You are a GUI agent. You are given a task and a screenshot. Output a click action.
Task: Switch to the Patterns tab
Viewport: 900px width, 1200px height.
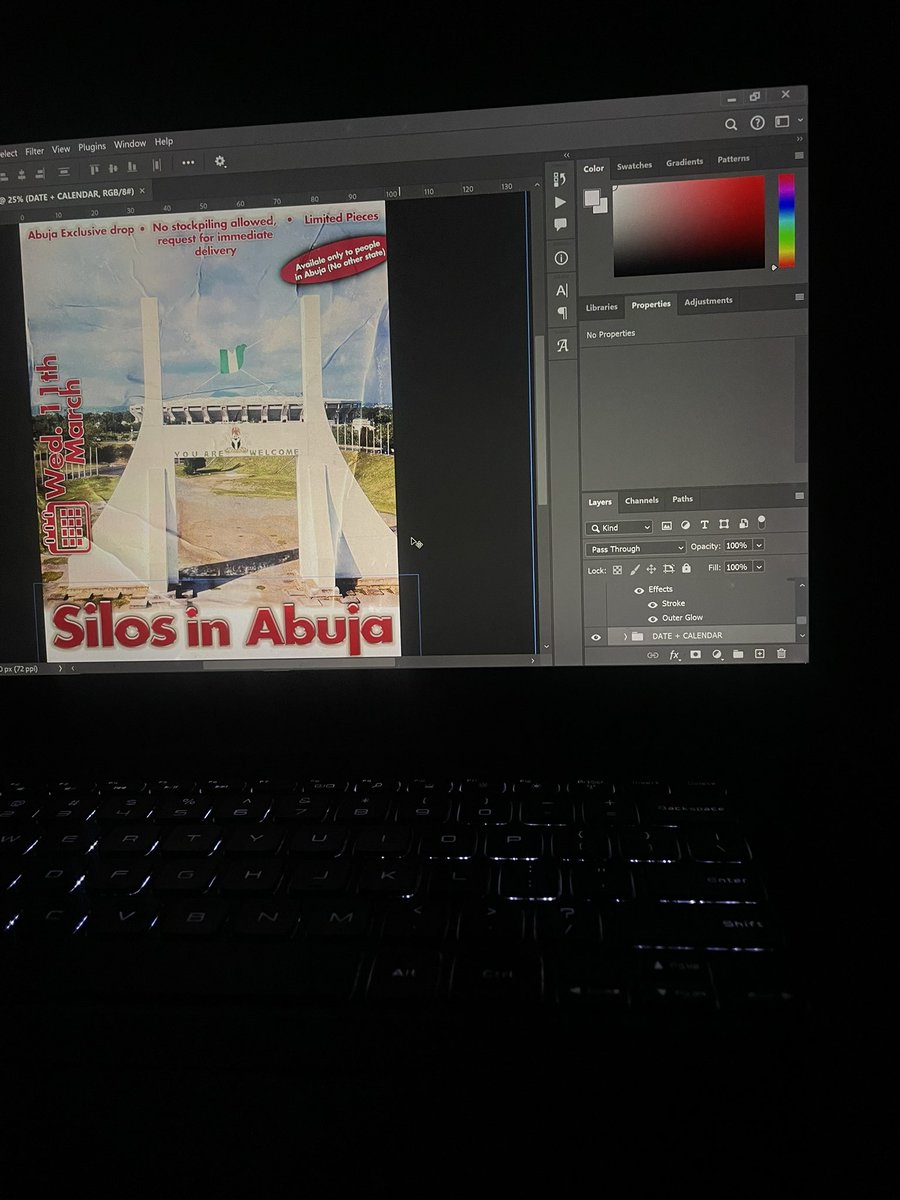[x=733, y=159]
